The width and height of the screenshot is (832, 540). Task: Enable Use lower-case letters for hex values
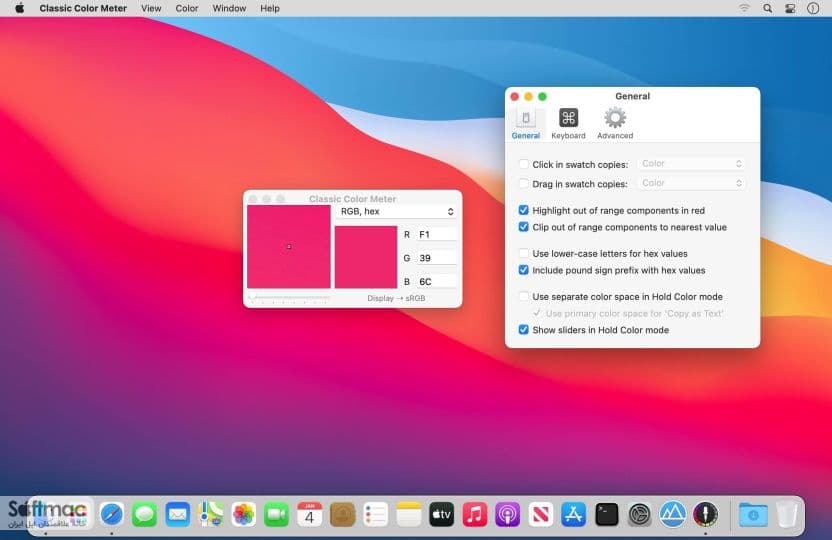click(524, 253)
